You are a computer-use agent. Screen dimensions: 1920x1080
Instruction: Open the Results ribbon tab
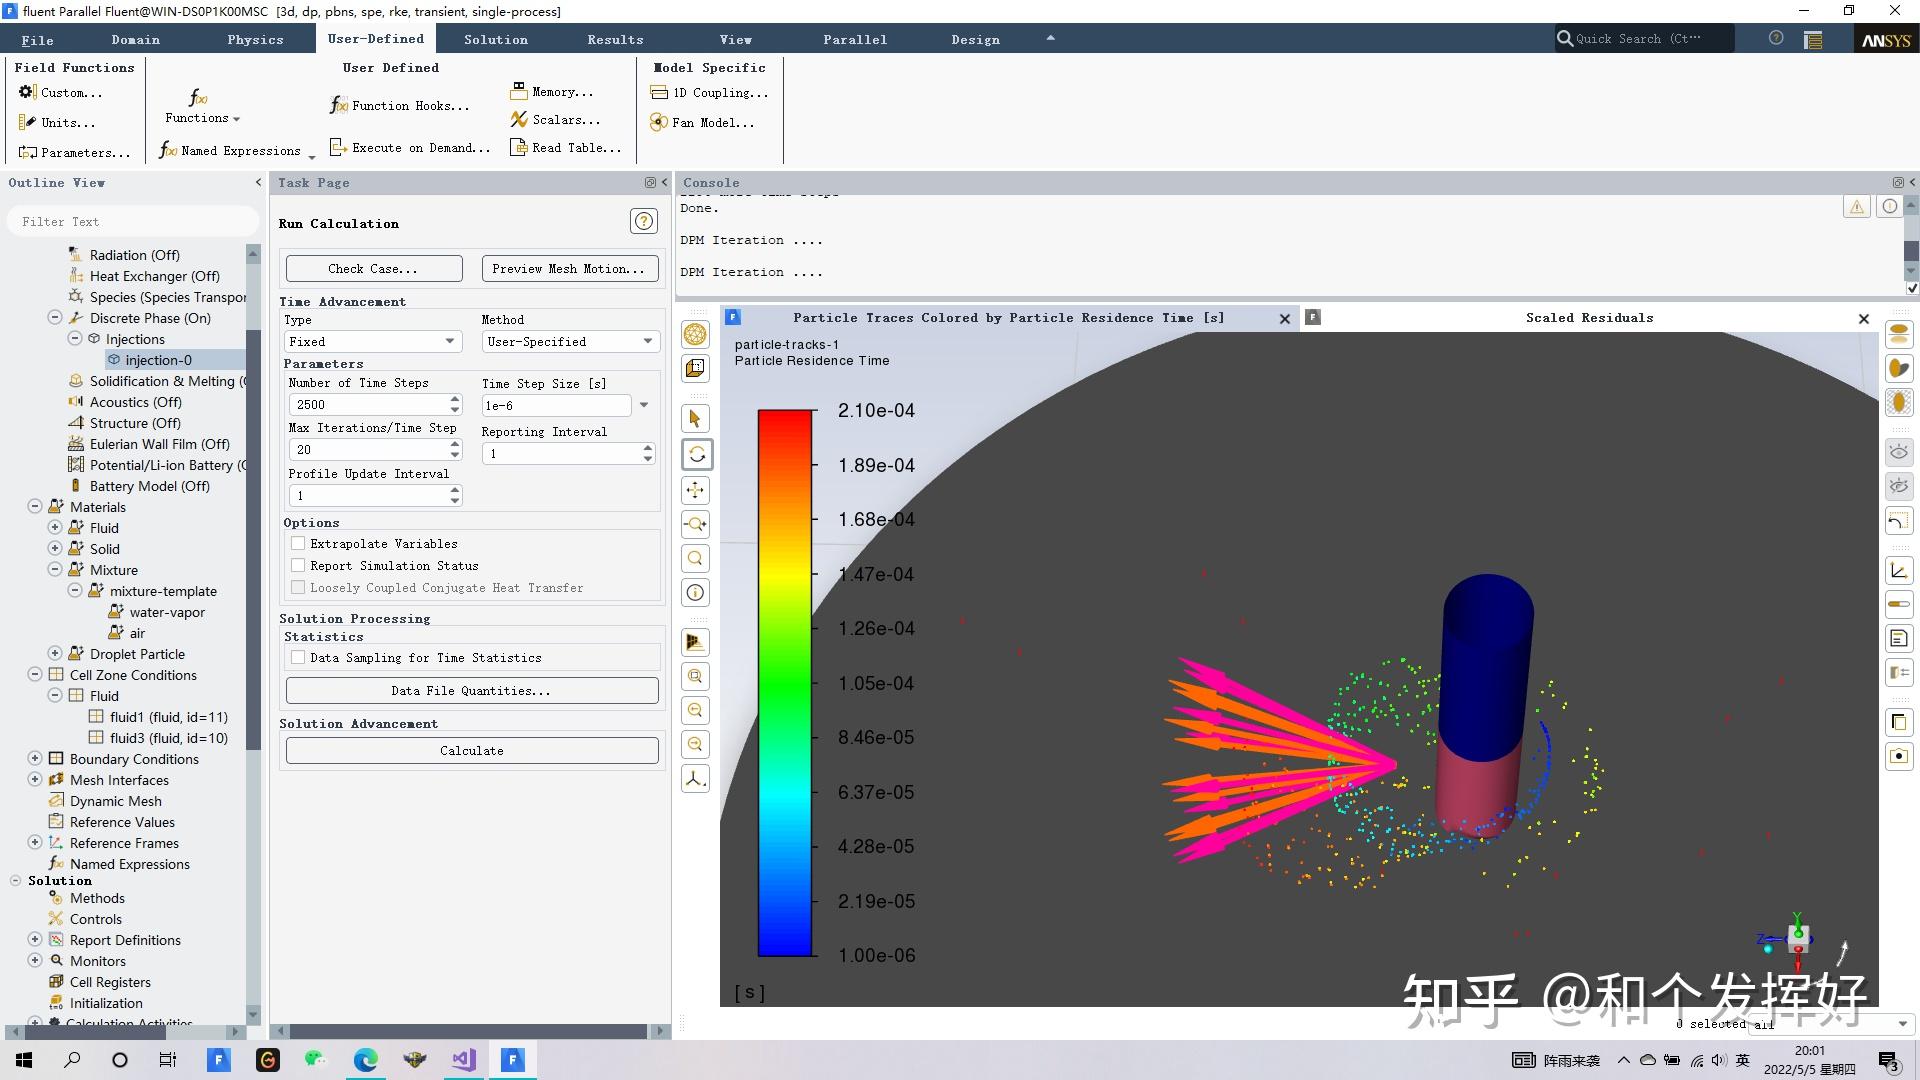pos(615,40)
